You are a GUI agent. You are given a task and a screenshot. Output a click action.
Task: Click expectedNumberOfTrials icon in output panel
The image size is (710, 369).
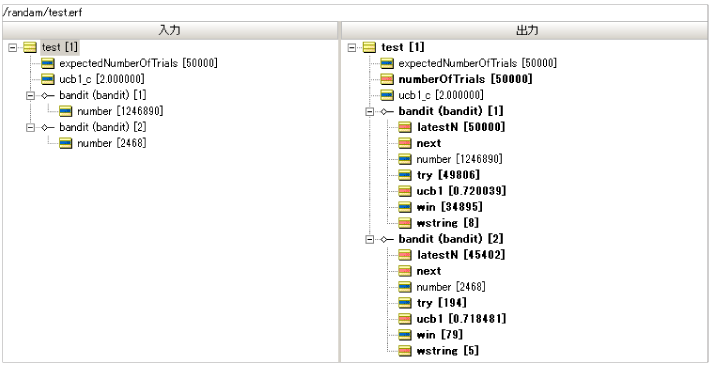[387, 63]
